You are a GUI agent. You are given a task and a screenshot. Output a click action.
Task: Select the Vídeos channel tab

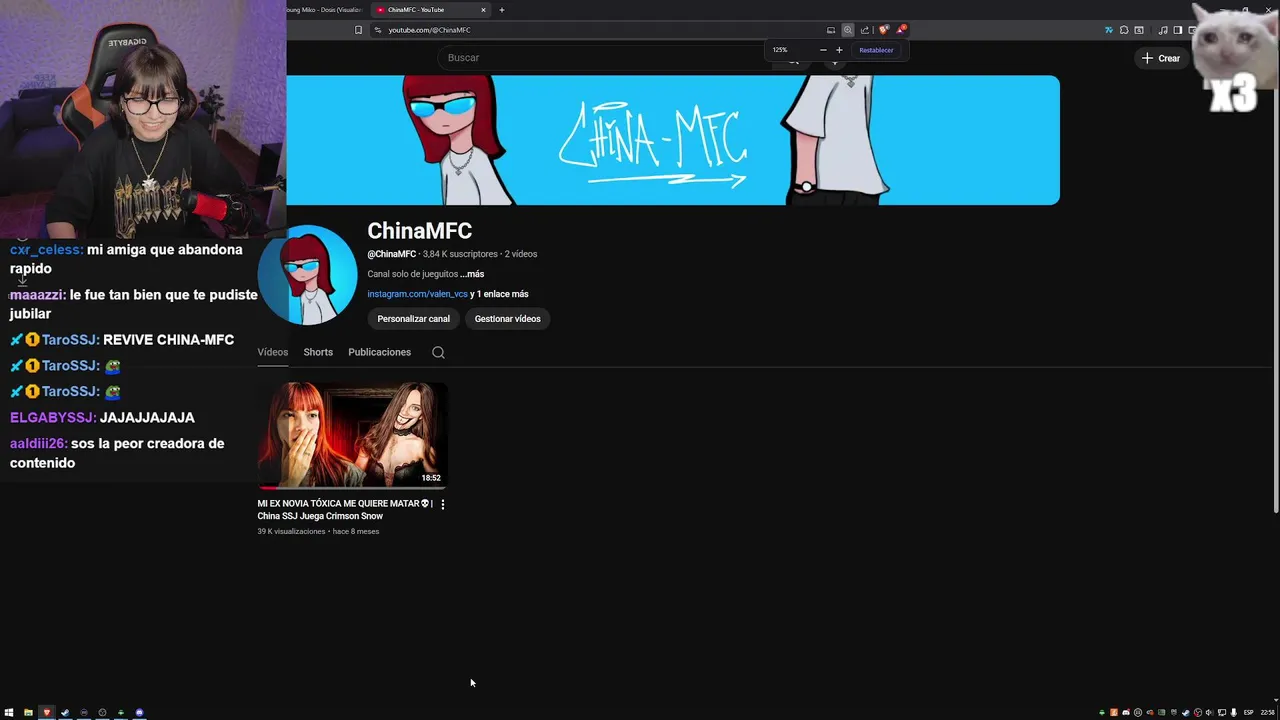tap(272, 352)
